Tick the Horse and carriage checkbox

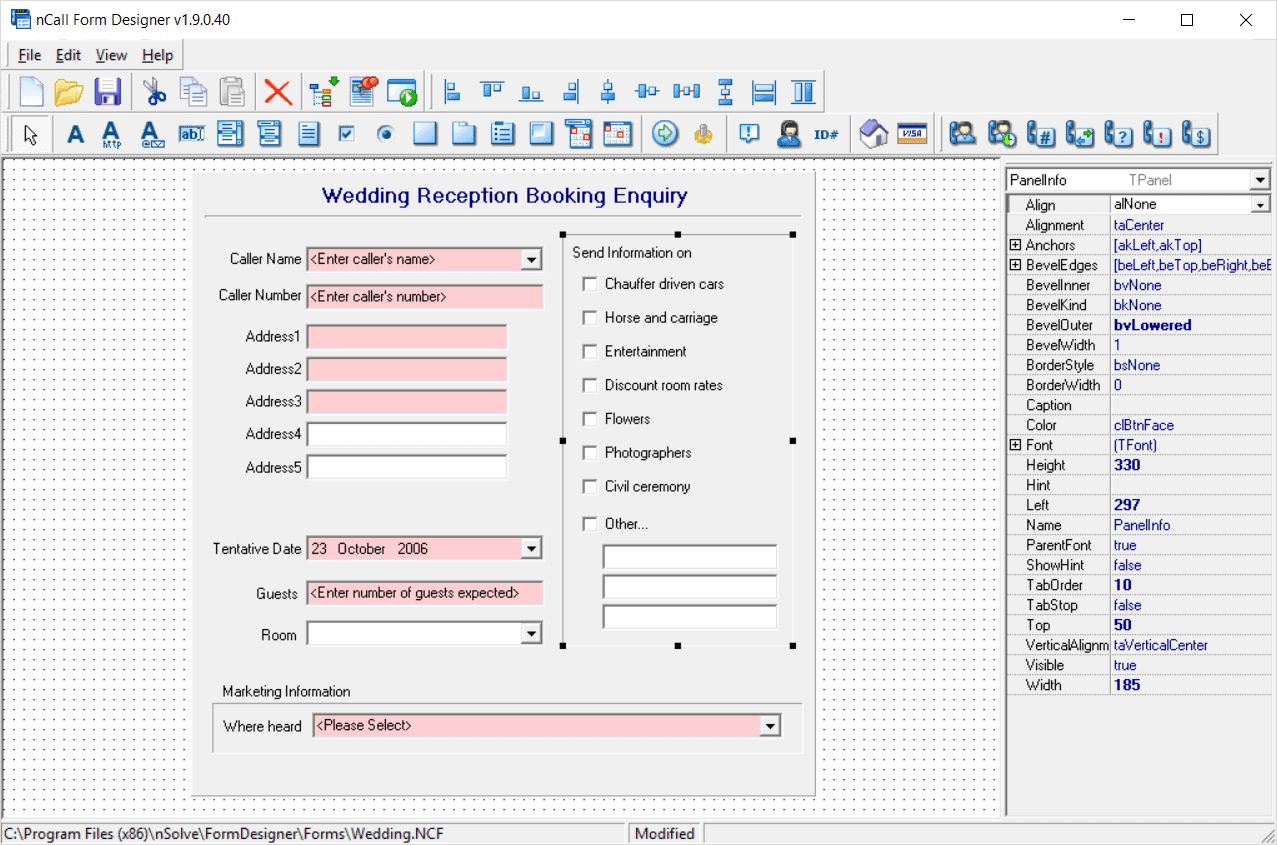pos(590,318)
